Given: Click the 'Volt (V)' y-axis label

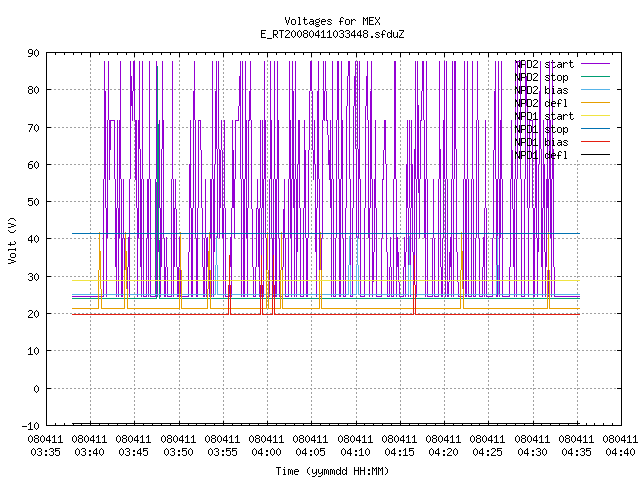Looking at the screenshot, I should coord(12,240).
